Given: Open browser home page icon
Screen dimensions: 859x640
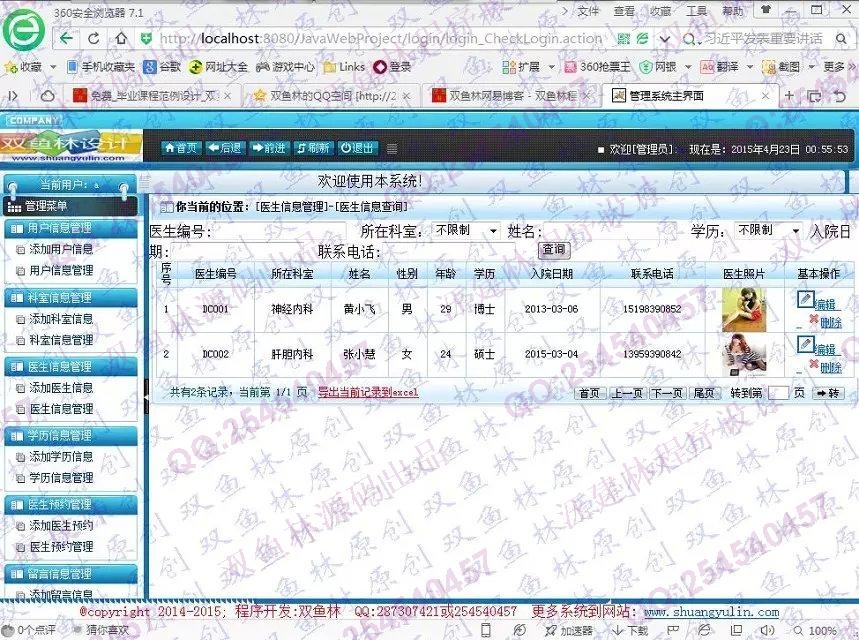Looking at the screenshot, I should click(x=121, y=38).
